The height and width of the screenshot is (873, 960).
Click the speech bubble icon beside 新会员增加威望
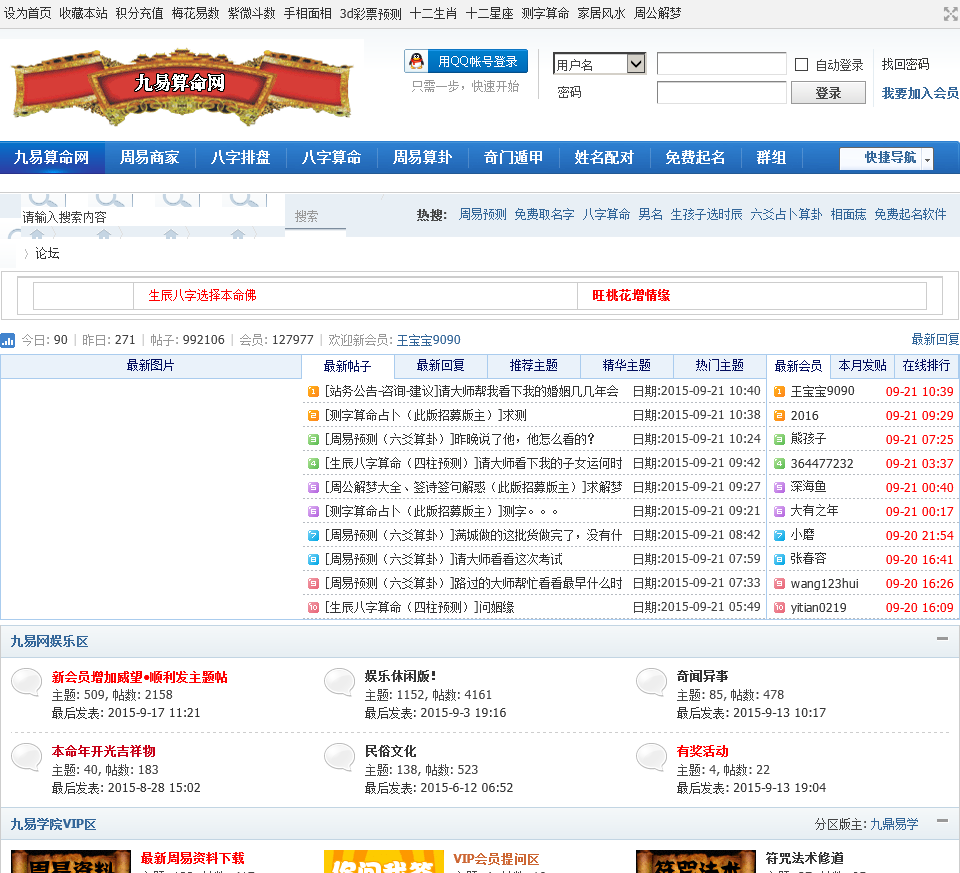click(27, 681)
